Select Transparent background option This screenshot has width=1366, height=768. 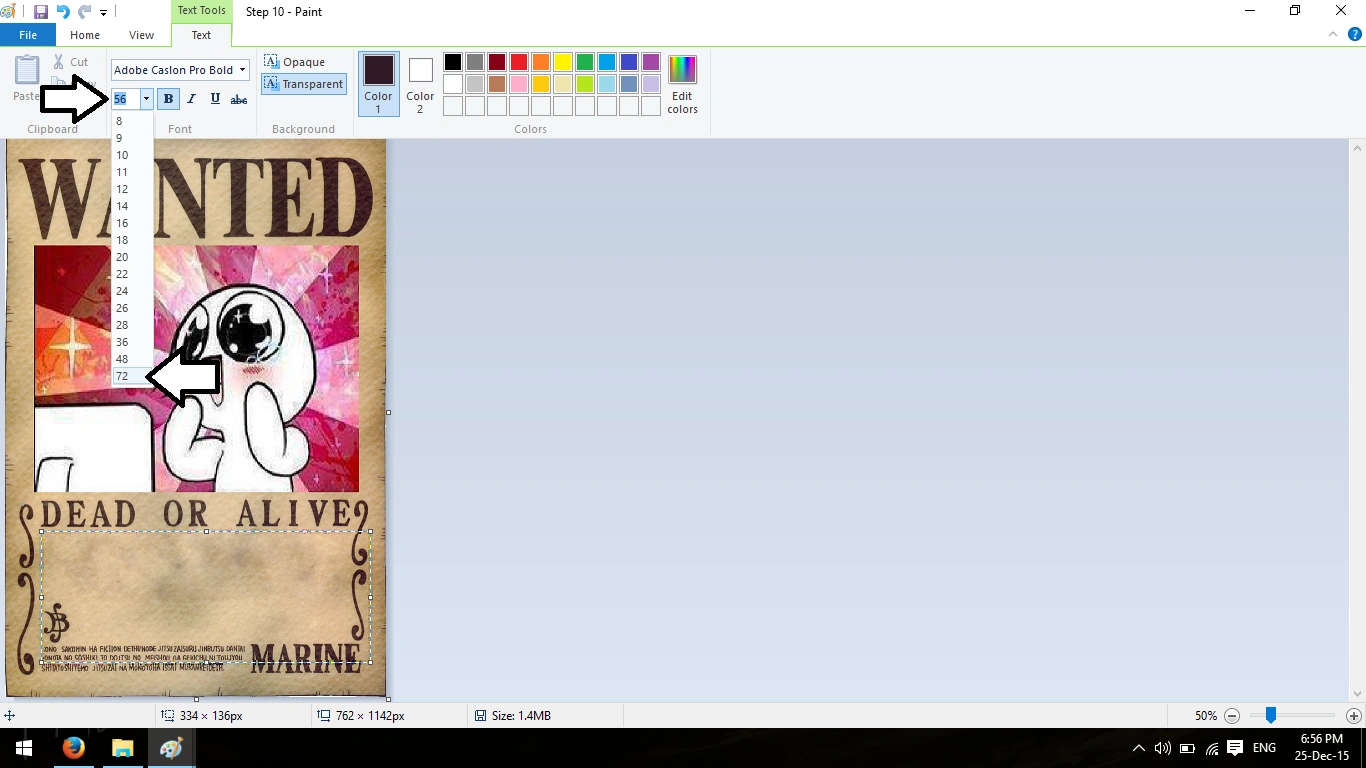(x=304, y=84)
